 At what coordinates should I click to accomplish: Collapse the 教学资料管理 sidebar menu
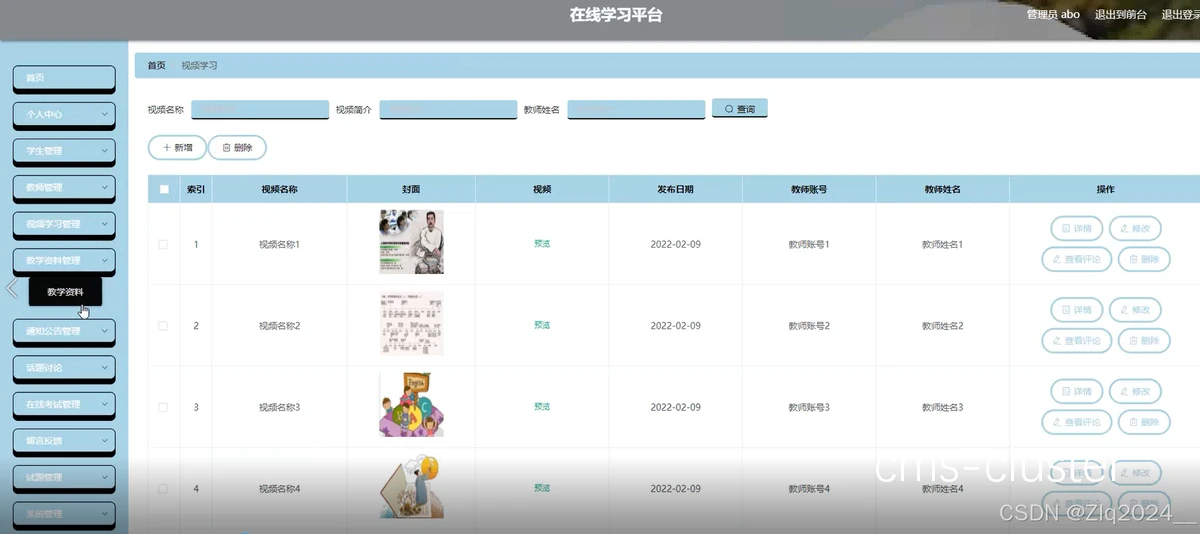tap(64, 260)
